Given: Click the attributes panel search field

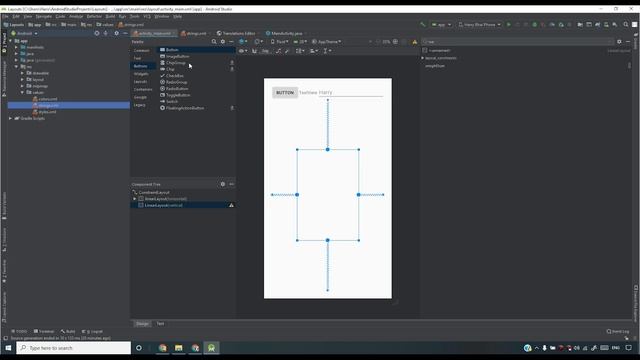Looking at the screenshot, I should [x=517, y=42].
